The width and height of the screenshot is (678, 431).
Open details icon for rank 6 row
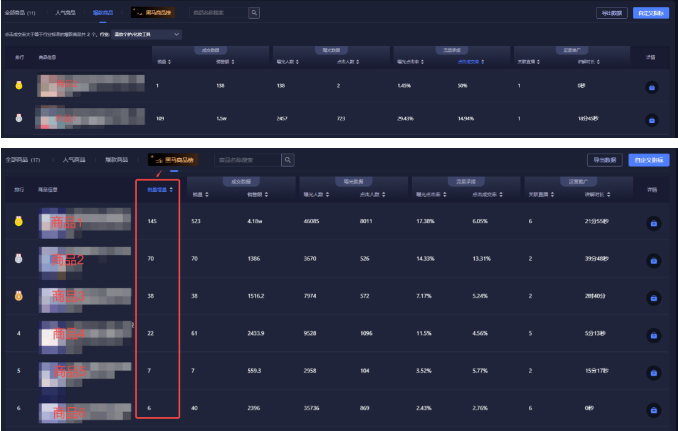(x=652, y=409)
